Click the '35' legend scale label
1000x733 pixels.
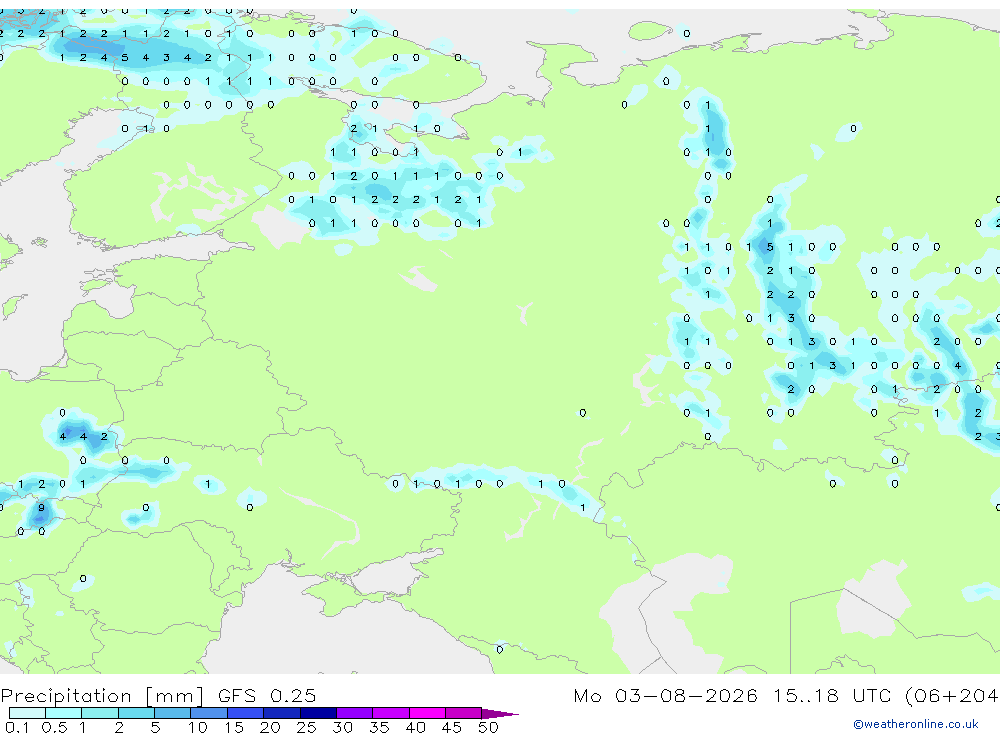coord(379,727)
